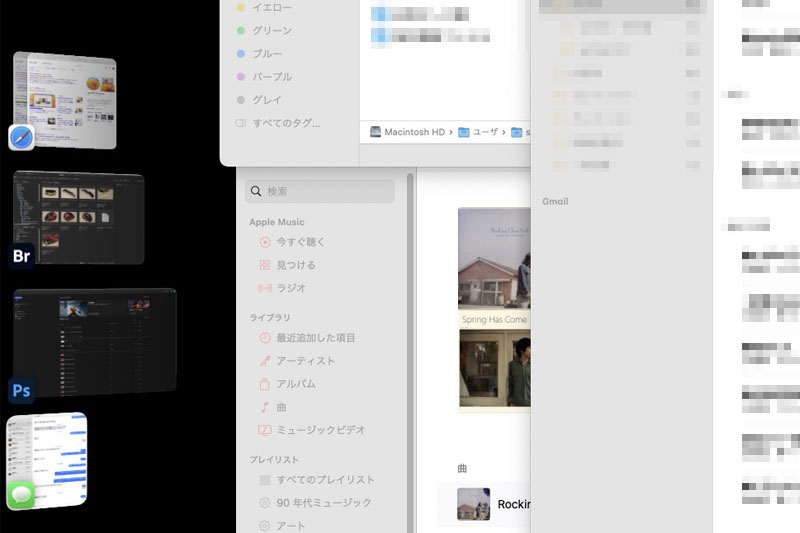Click the Adobe Bridge Br app icon

21,256
